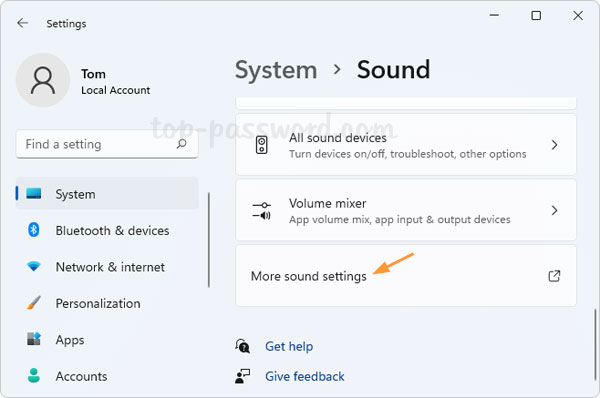
Task: Select System in the sidebar
Action: tap(107, 194)
